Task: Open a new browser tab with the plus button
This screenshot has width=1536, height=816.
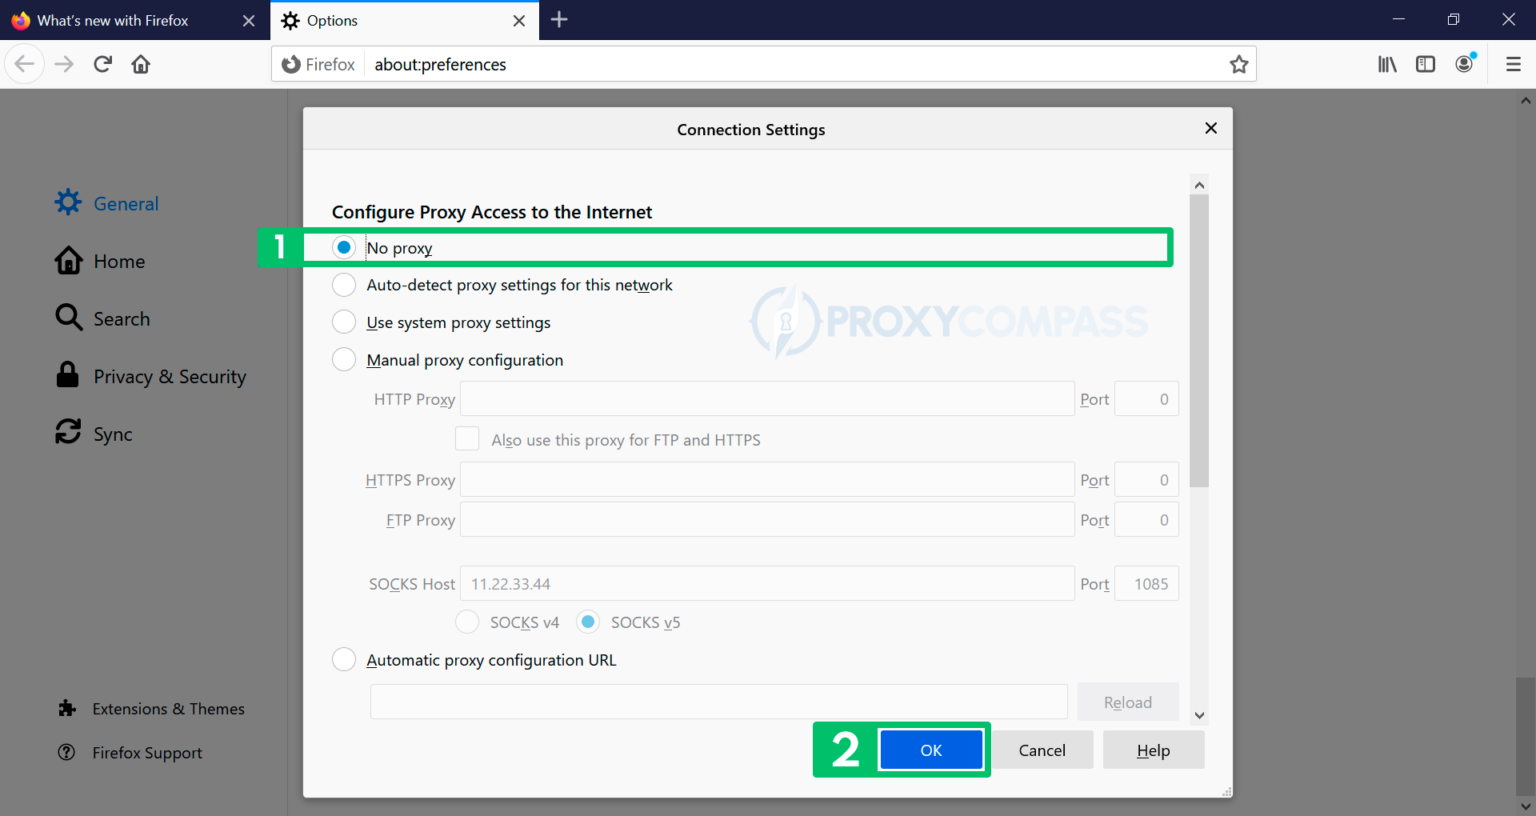Action: (559, 20)
